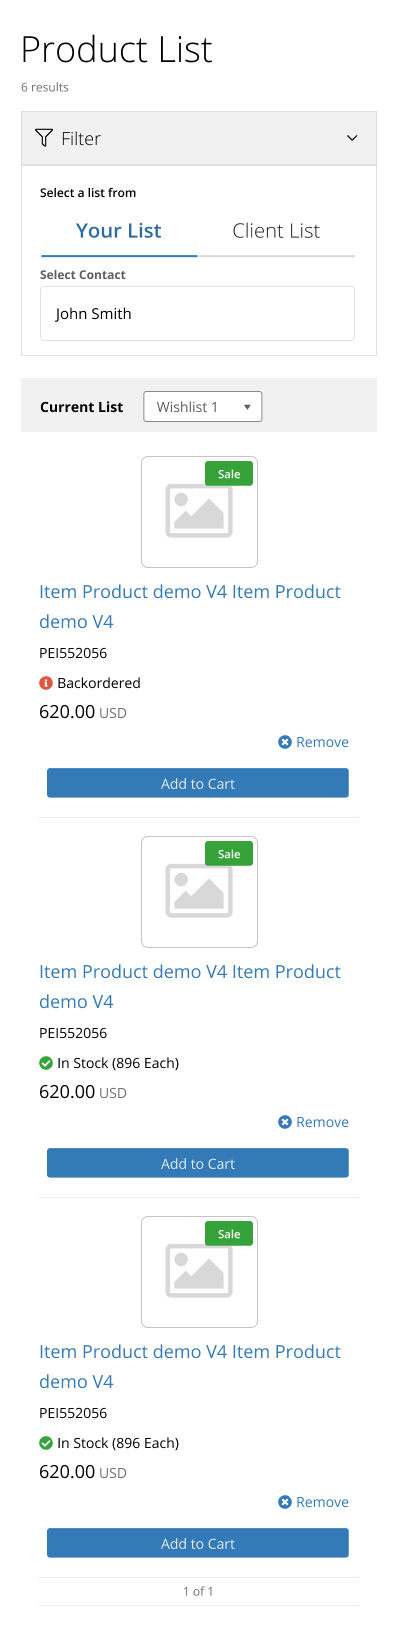Click the funnel Filter icon
397x1645 pixels.
(x=44, y=138)
